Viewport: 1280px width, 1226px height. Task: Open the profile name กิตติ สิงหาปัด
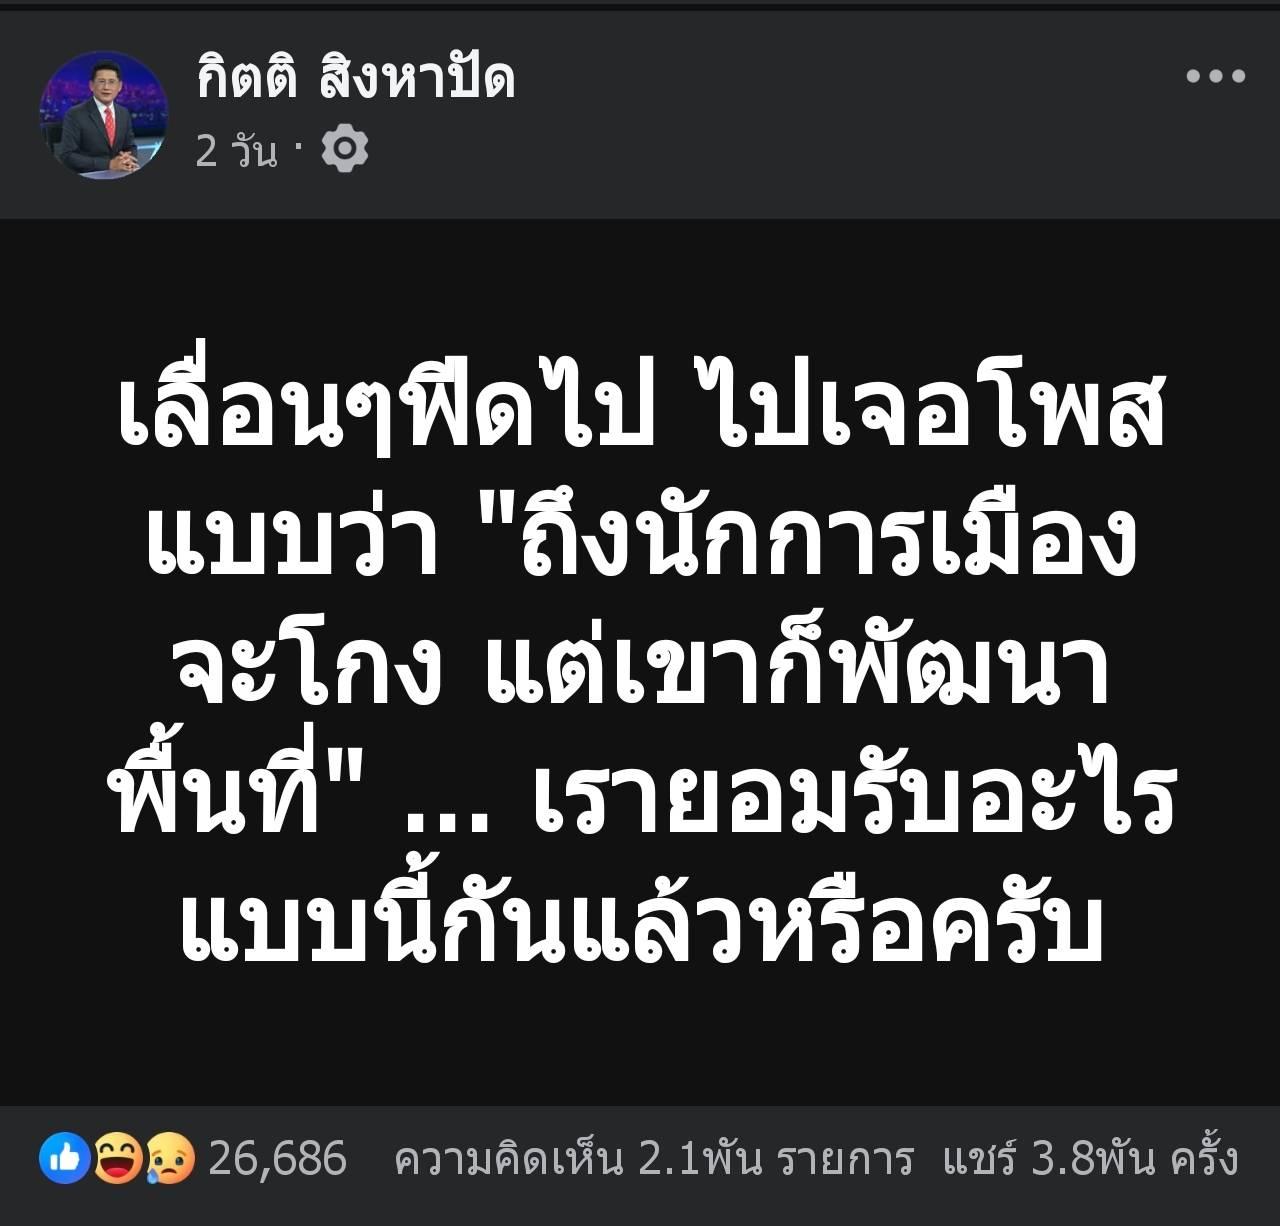(x=356, y=77)
